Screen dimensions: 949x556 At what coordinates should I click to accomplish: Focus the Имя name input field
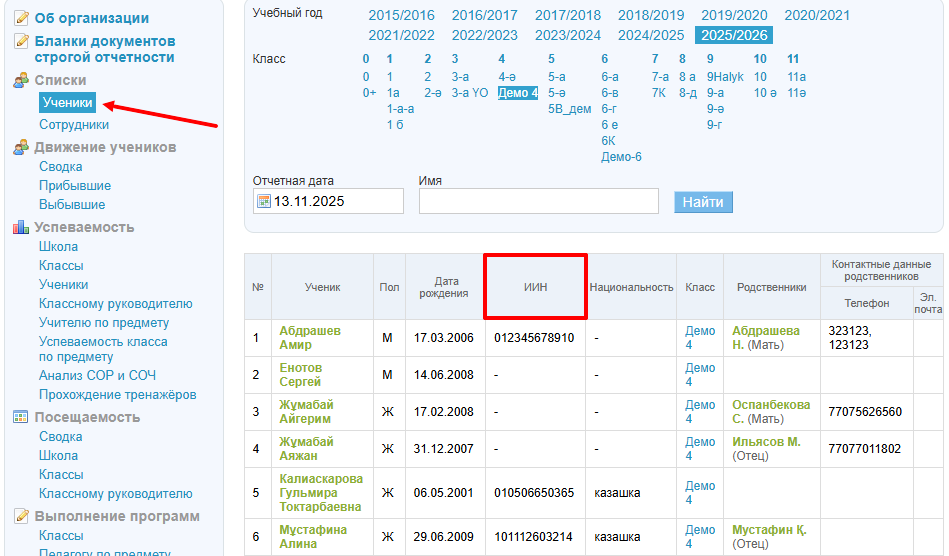pos(538,201)
